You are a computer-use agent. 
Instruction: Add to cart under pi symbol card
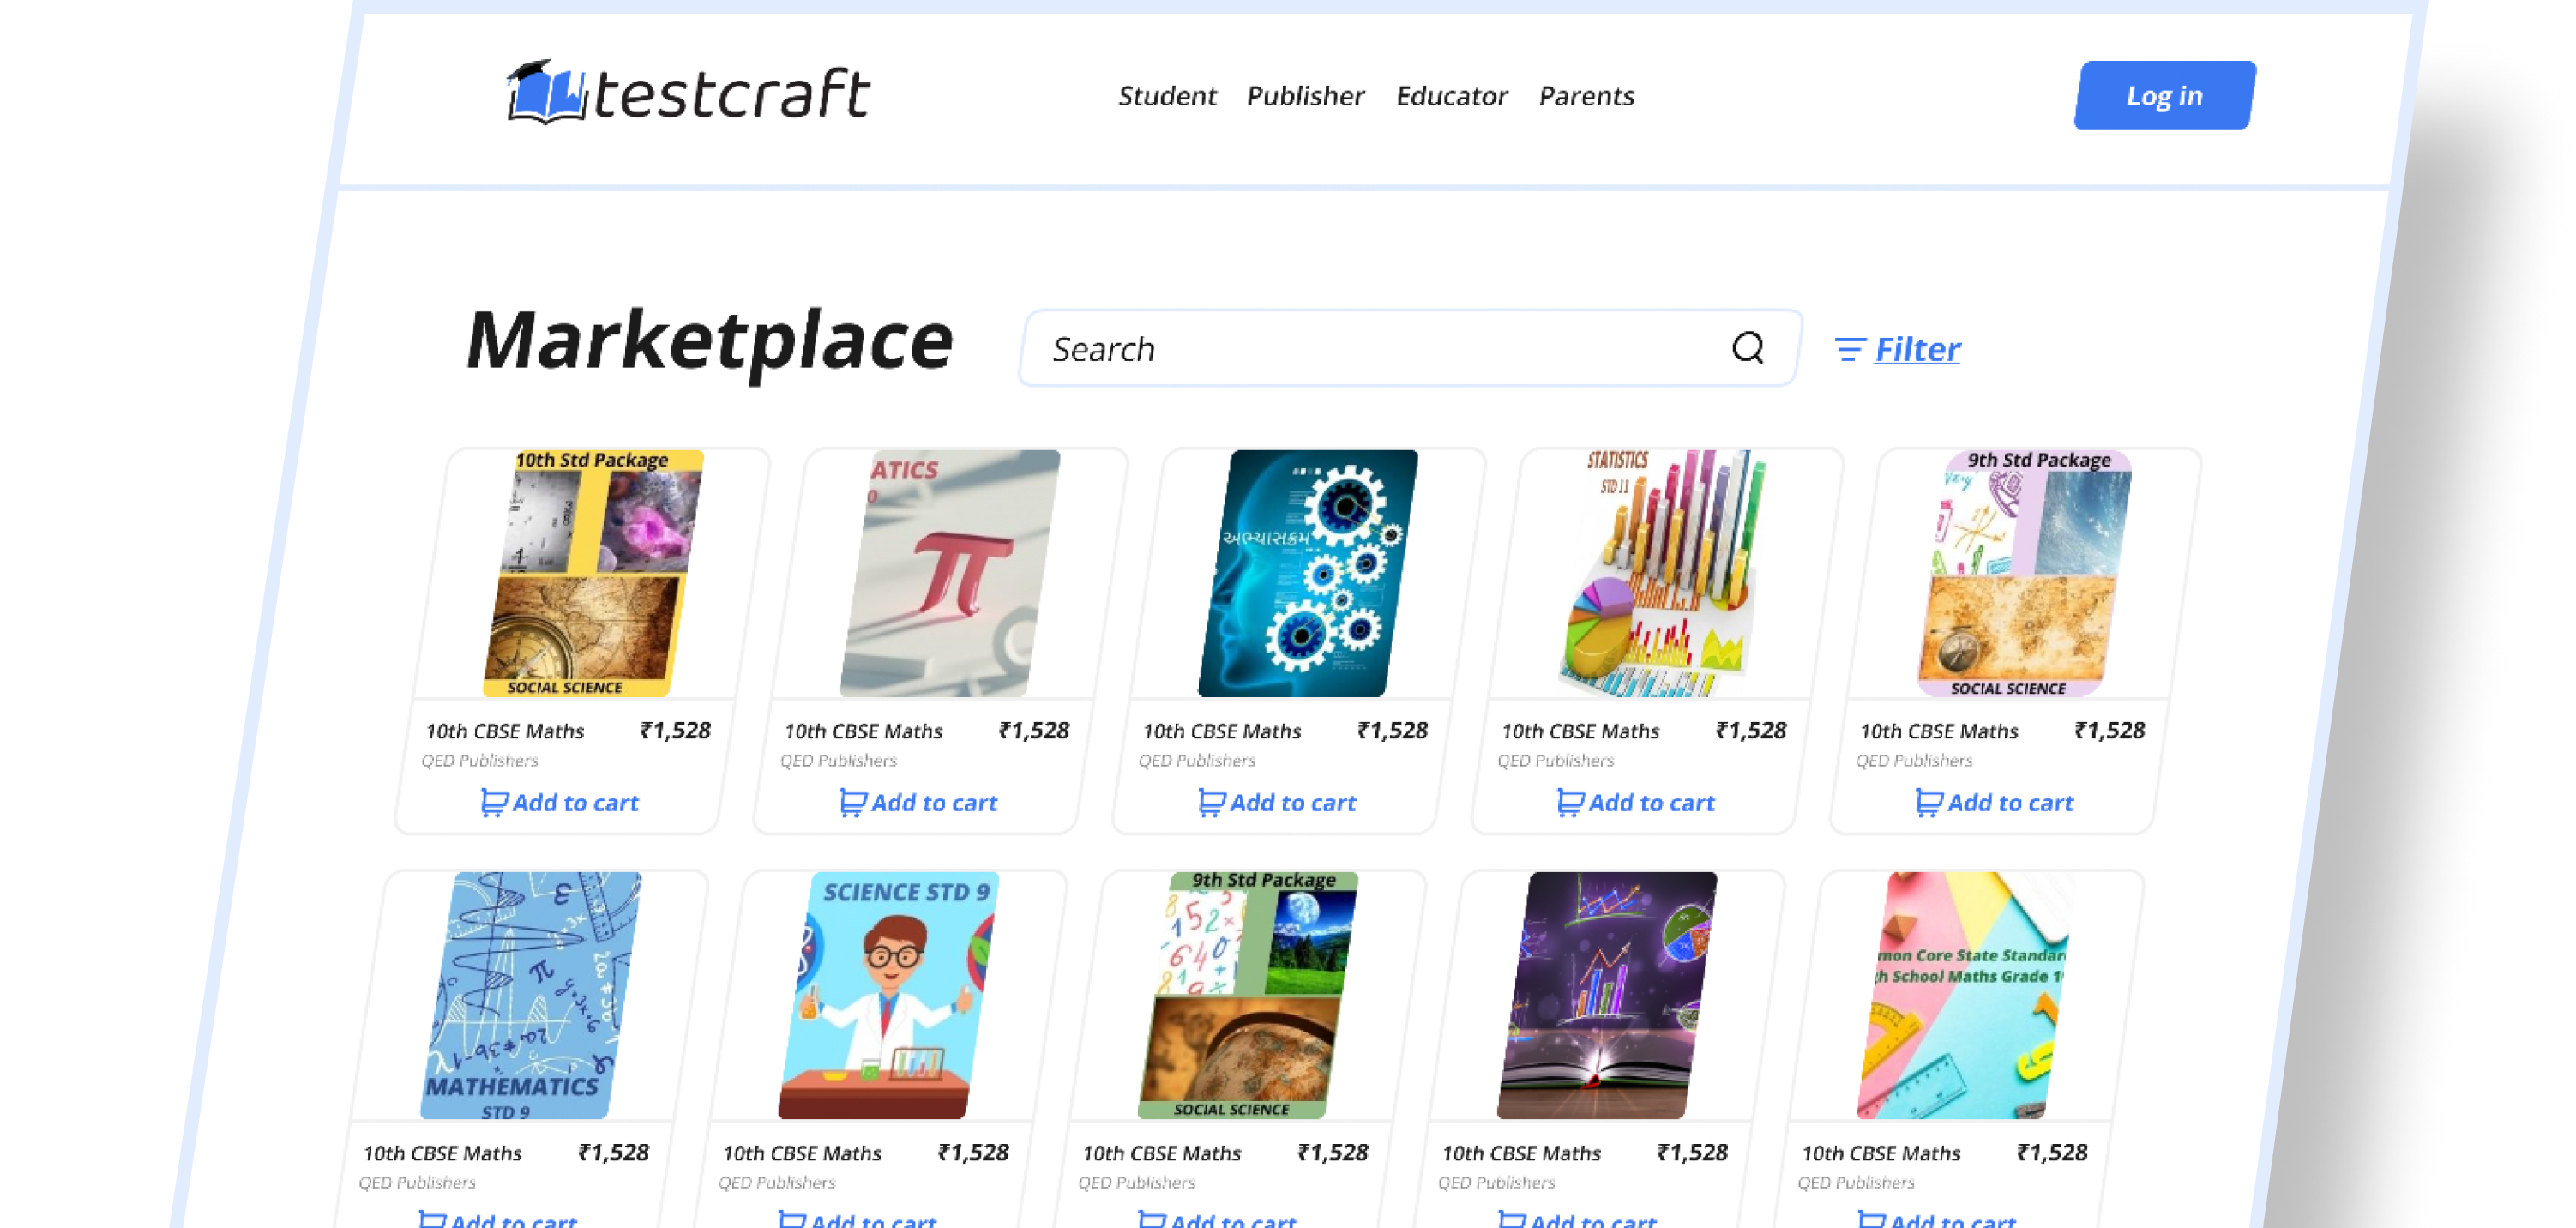pyautogui.click(x=918, y=802)
